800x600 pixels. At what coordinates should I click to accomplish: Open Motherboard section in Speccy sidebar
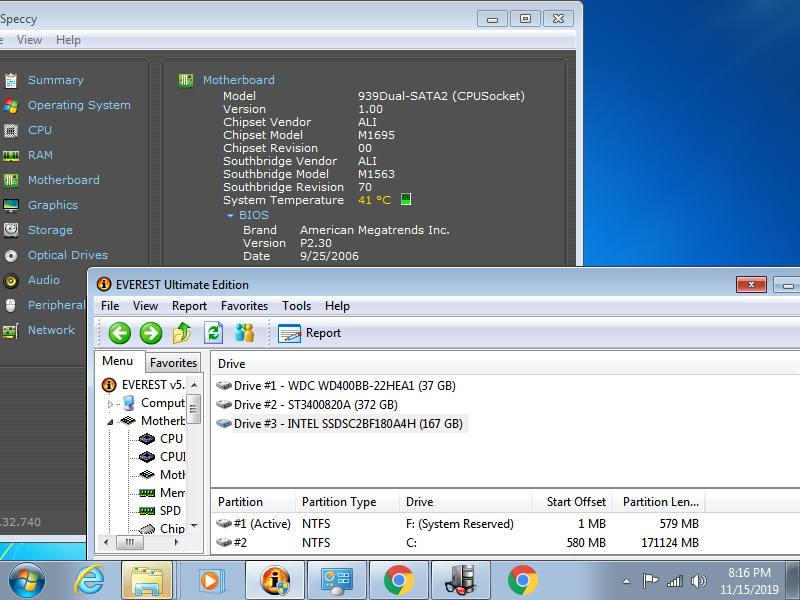click(64, 180)
